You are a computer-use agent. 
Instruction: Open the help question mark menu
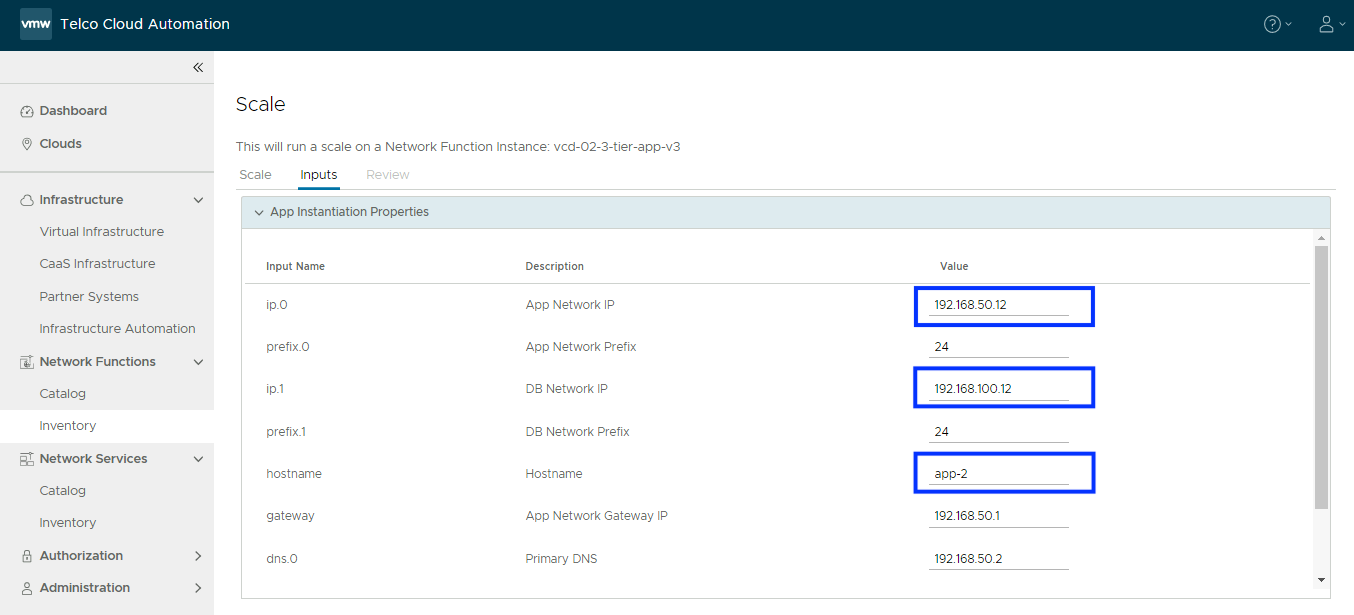click(1272, 24)
